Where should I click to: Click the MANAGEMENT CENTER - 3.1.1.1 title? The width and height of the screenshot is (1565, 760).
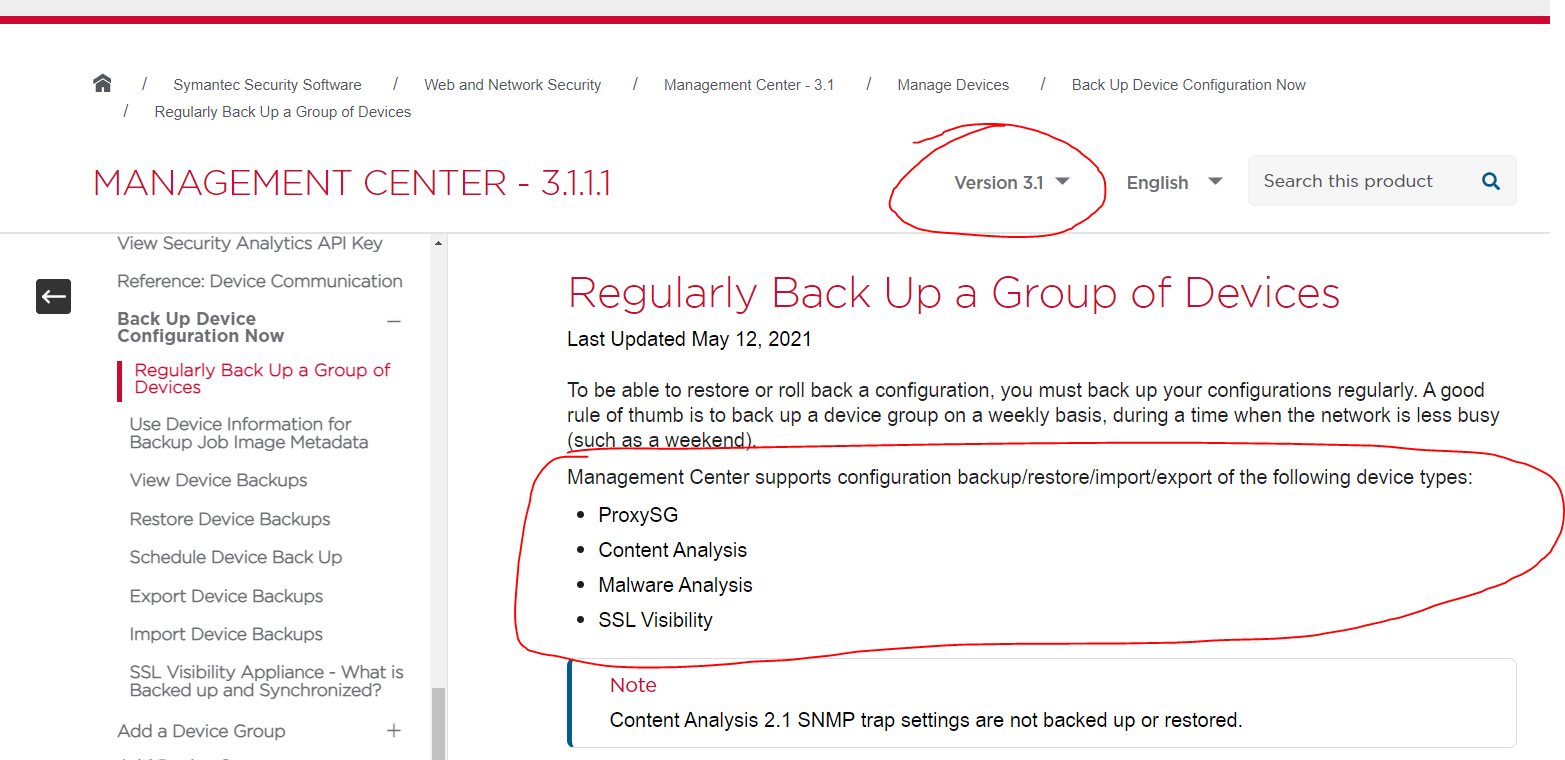(352, 183)
